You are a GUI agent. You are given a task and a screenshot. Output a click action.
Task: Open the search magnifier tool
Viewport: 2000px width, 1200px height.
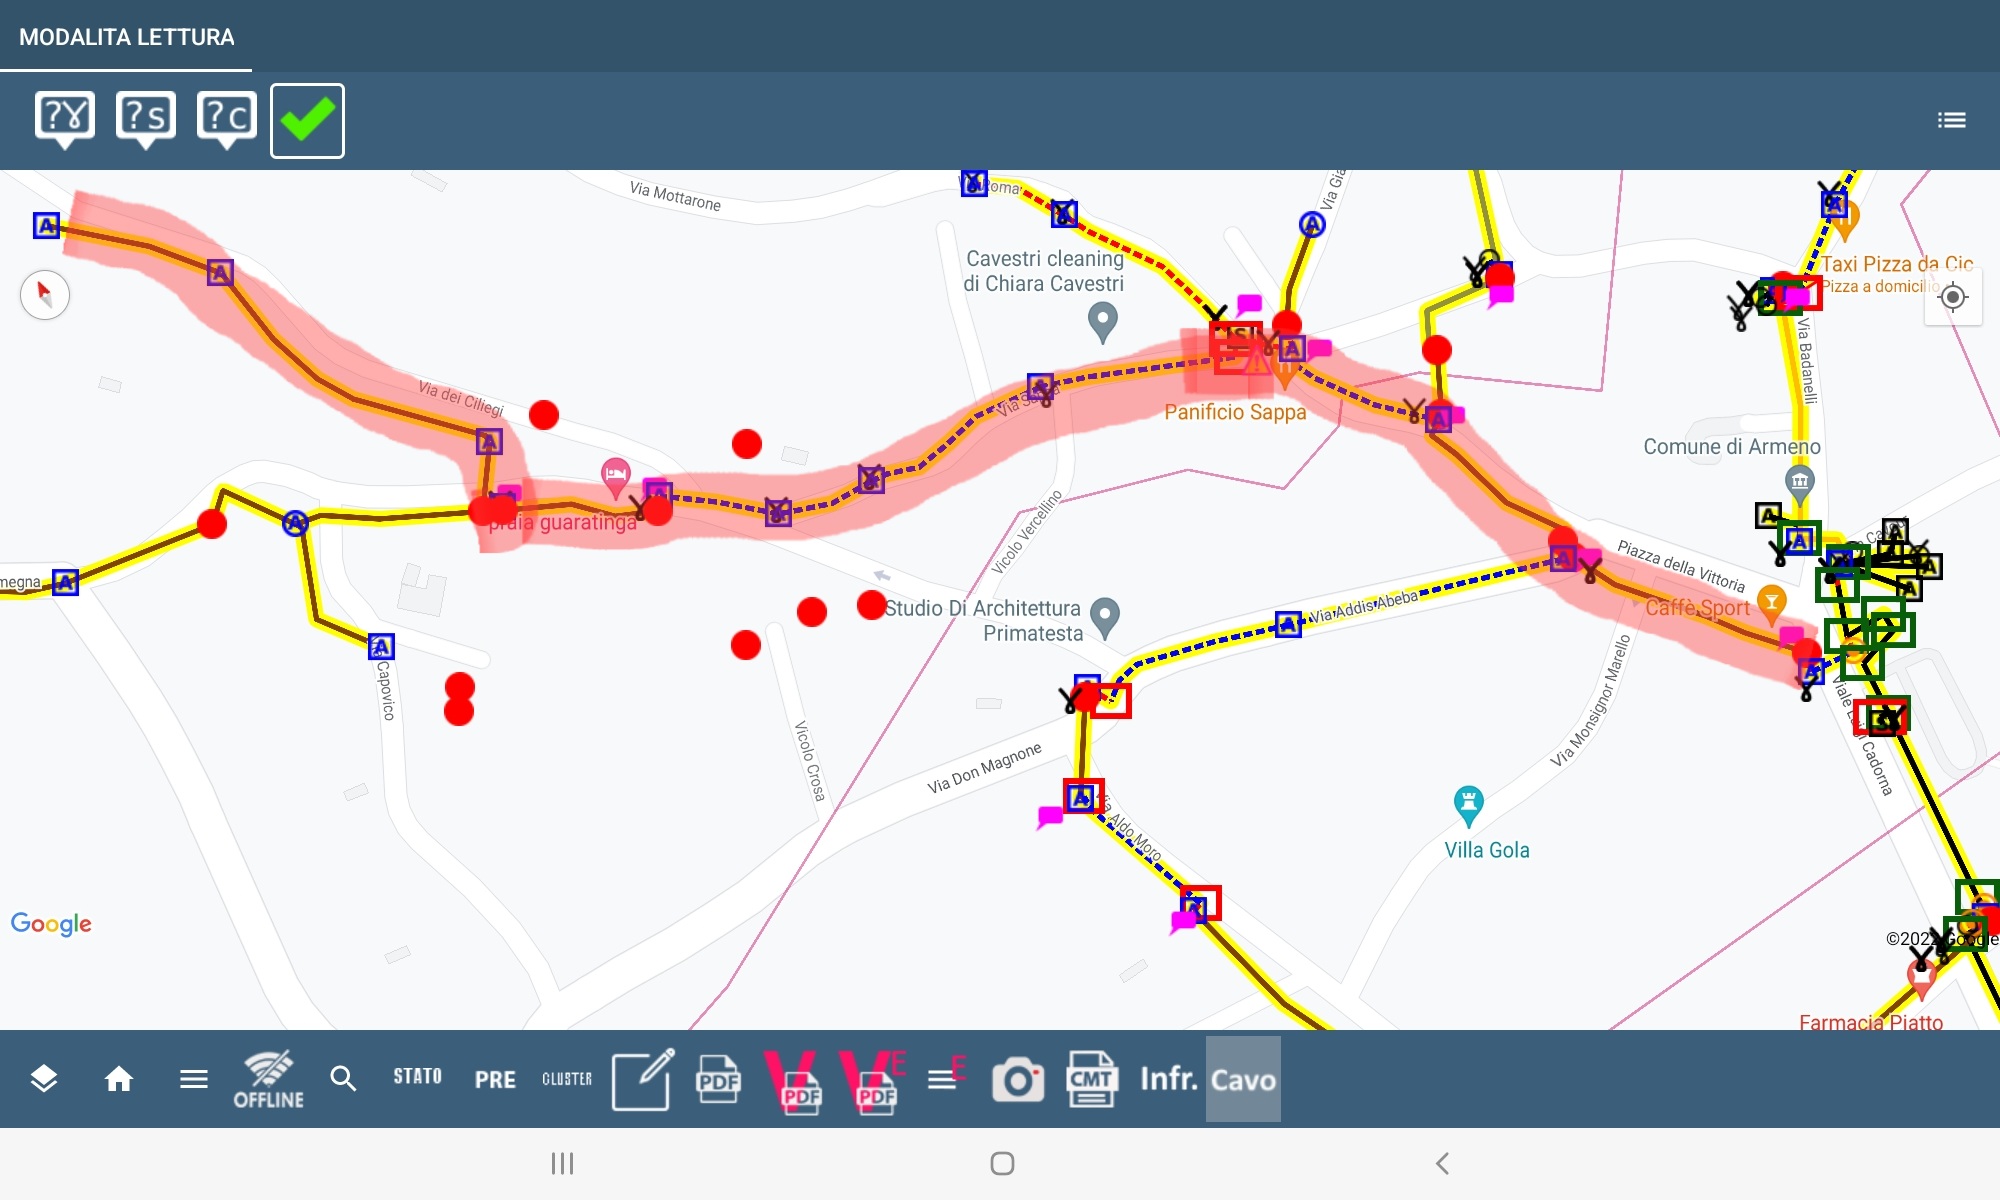343,1079
